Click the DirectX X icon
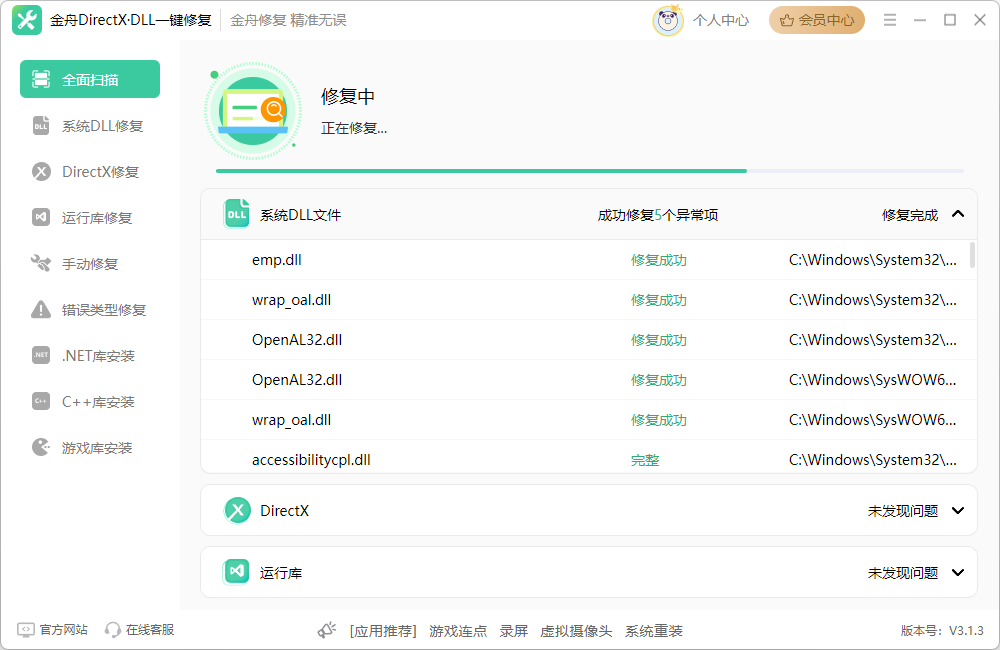 237,510
